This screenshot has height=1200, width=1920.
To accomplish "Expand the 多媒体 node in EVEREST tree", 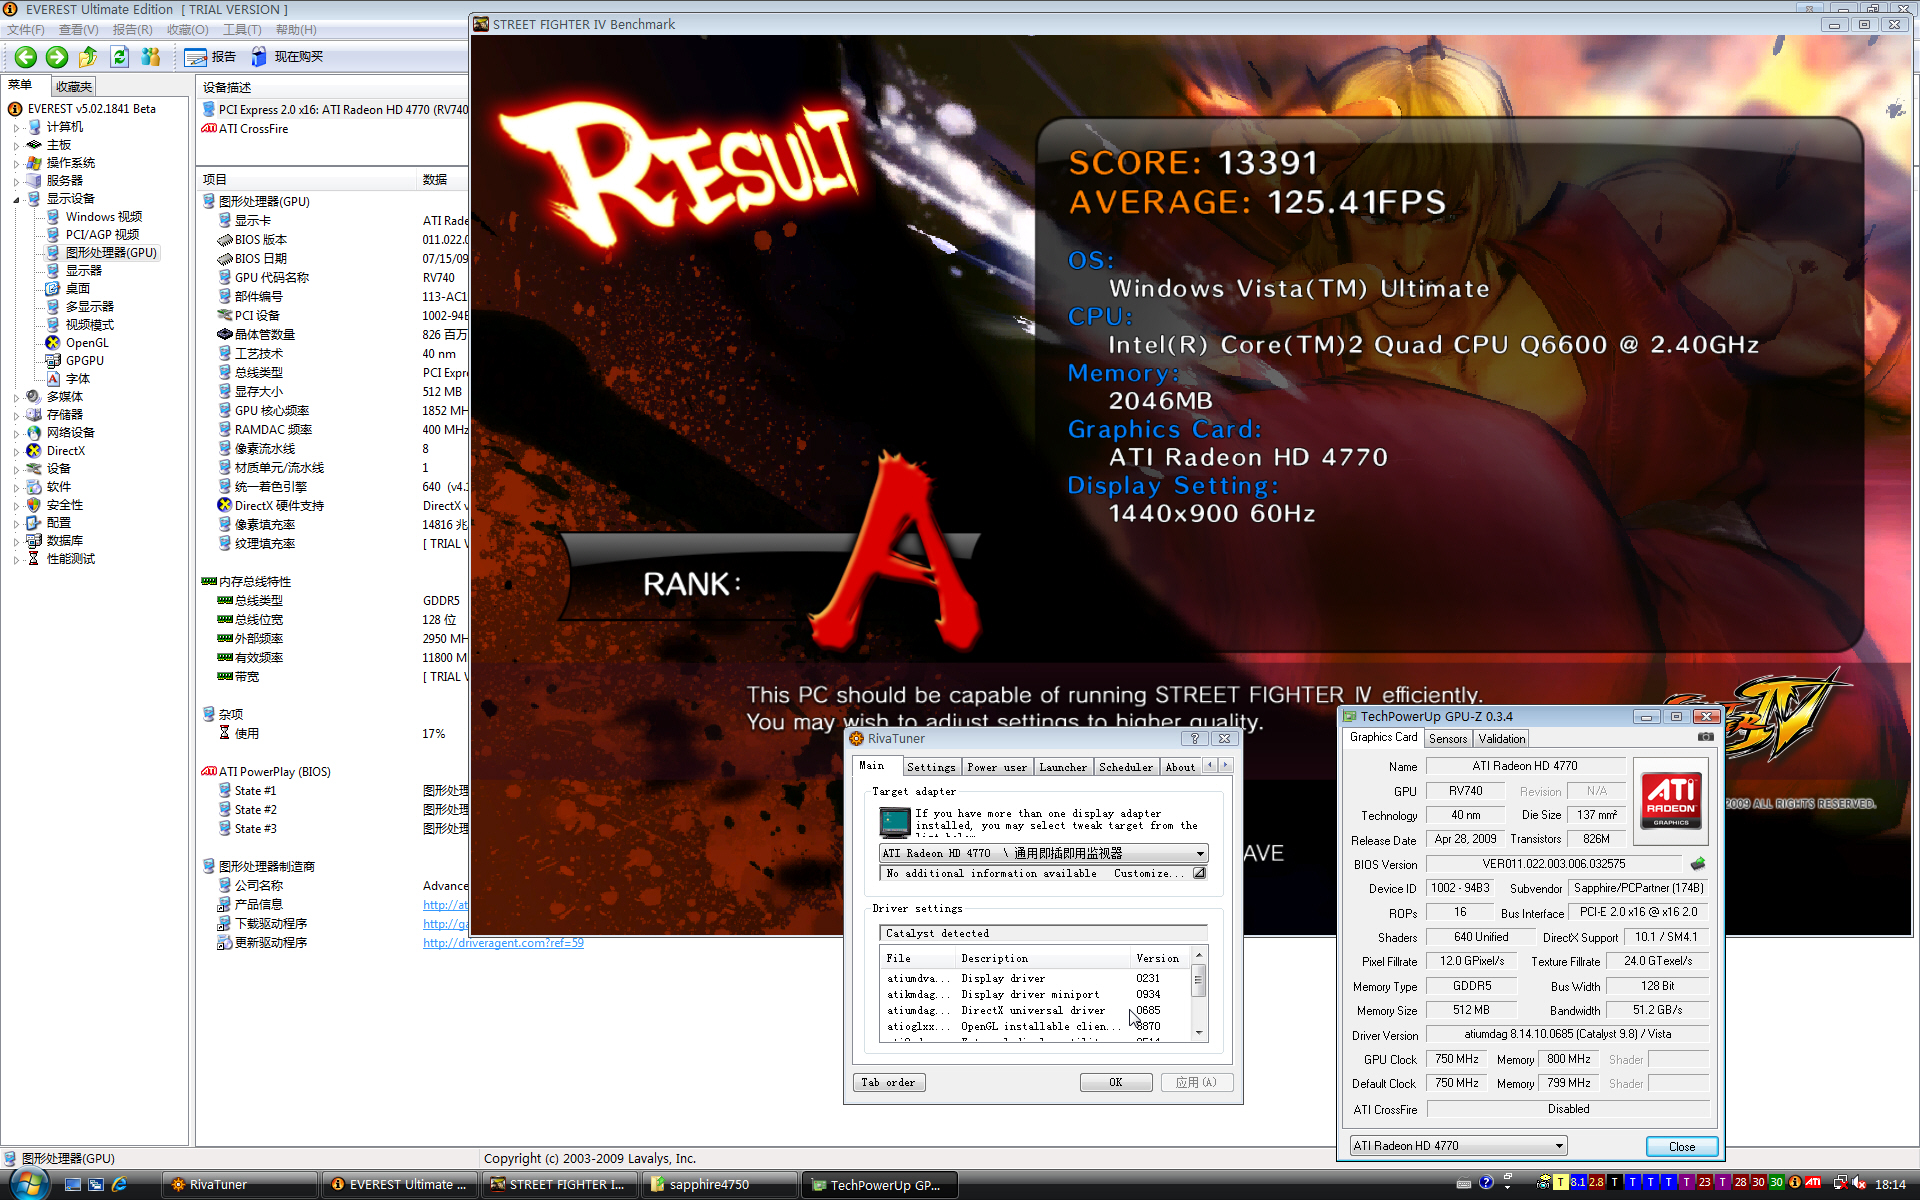I will pos(16,397).
